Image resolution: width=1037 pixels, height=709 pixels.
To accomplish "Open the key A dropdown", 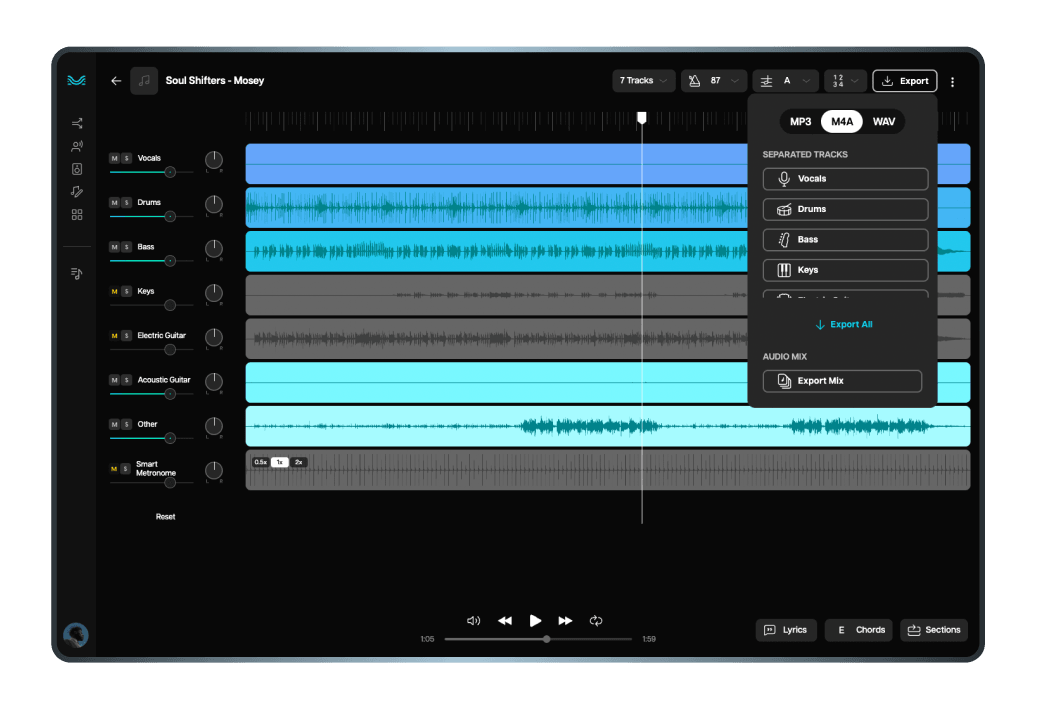I will (785, 81).
